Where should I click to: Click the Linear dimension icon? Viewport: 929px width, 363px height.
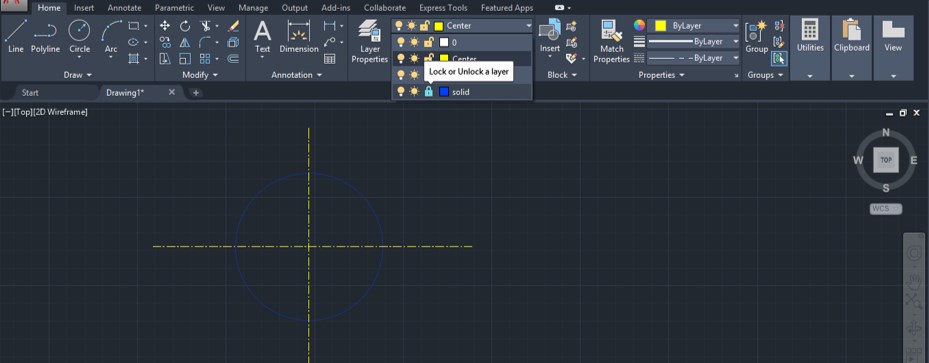[x=329, y=26]
